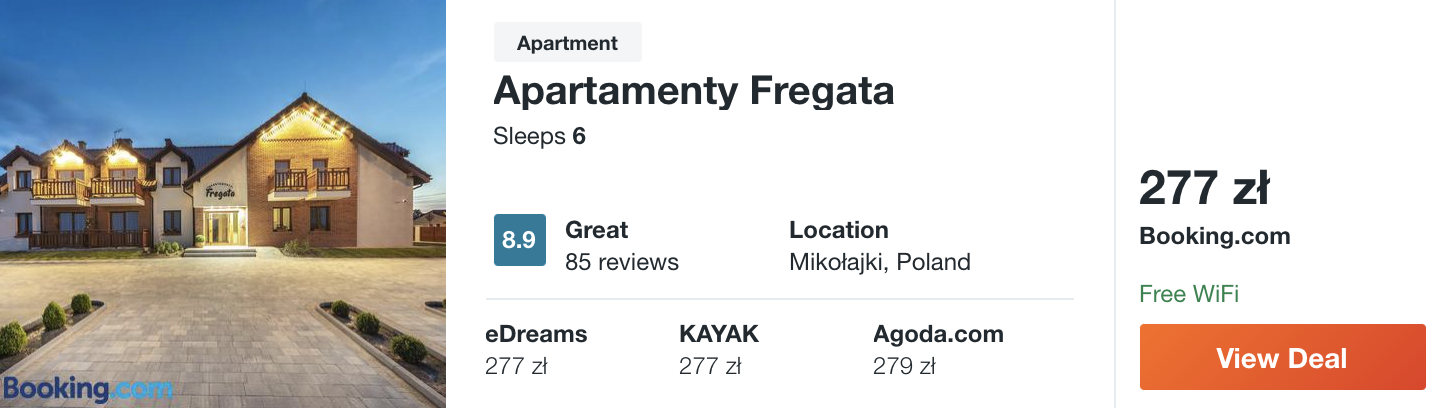
Task: Choose the eDreams provider offer
Action: [536, 334]
